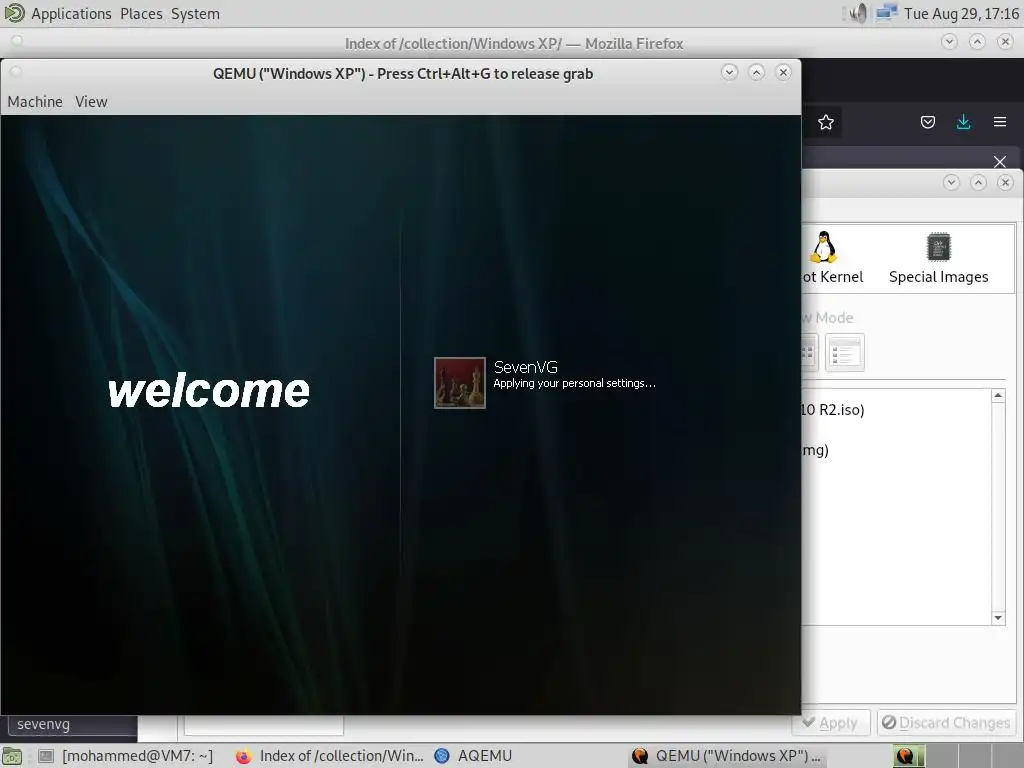Dismiss the Firefox notification bar with X
1024x768 pixels.
point(999,161)
